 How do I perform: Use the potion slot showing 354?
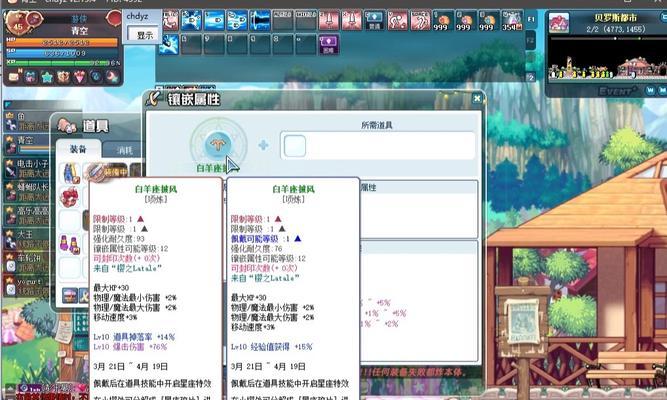(x=512, y=20)
